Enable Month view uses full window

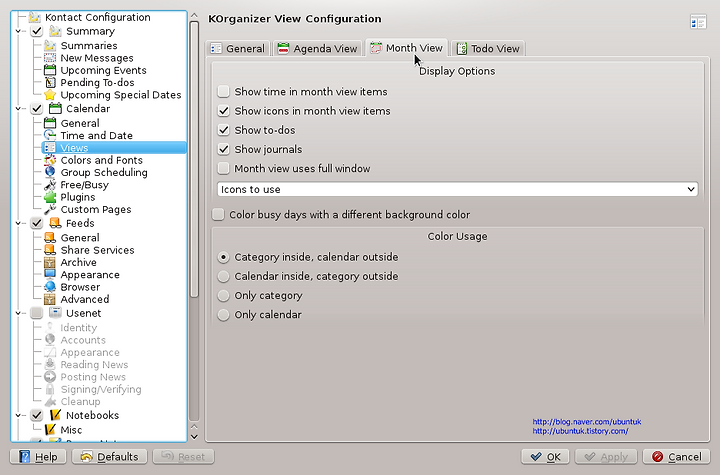224,169
